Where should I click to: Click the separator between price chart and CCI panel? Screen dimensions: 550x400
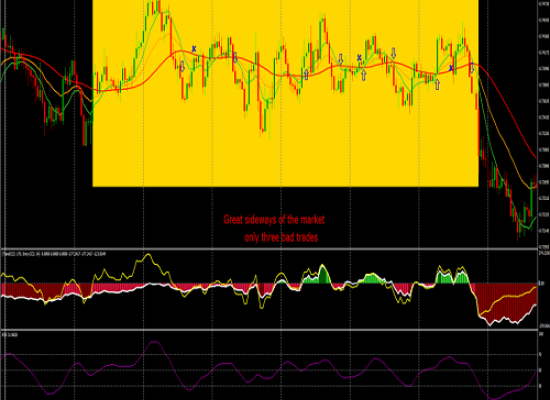pos(269,249)
